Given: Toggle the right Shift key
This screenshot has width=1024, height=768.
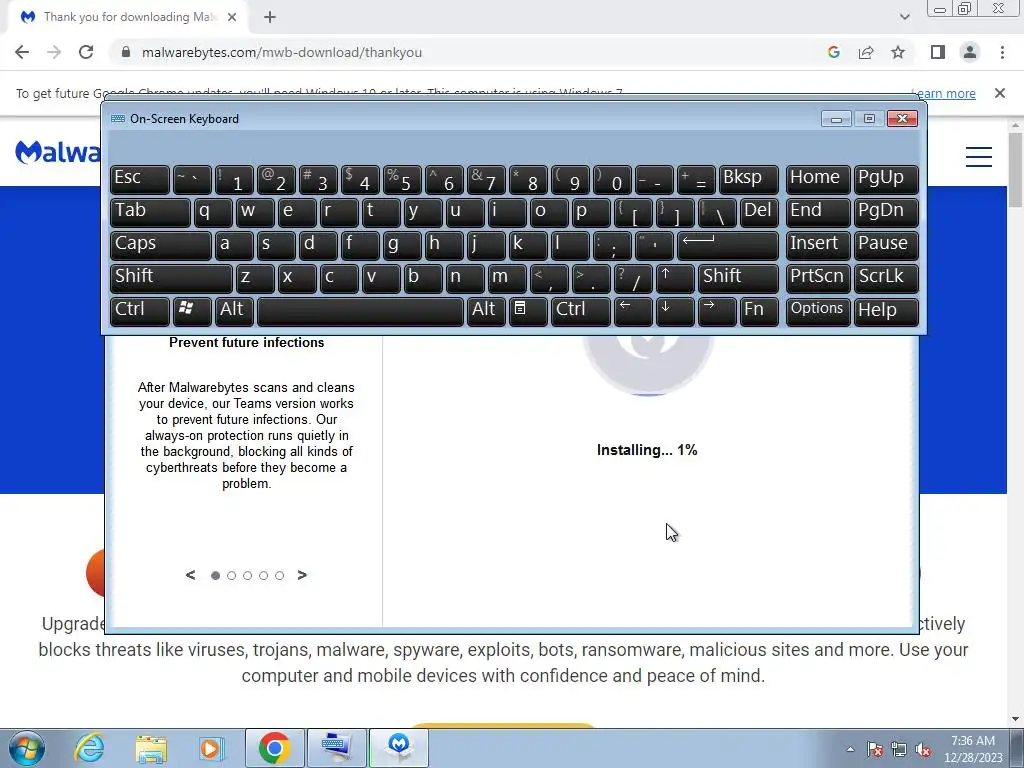Looking at the screenshot, I should (738, 278).
